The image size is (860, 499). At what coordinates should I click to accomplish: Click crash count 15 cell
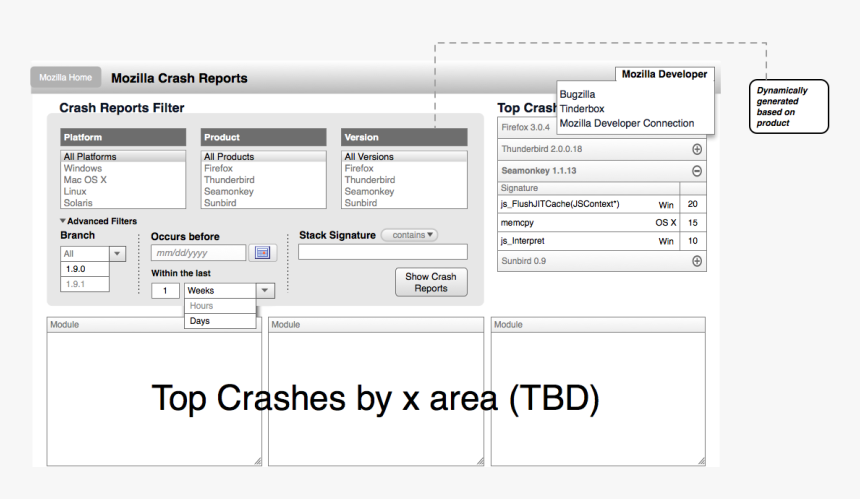pos(693,223)
